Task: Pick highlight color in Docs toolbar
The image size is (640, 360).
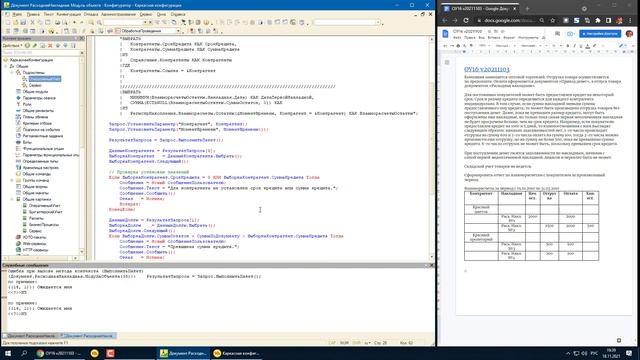Action: [x=594, y=46]
